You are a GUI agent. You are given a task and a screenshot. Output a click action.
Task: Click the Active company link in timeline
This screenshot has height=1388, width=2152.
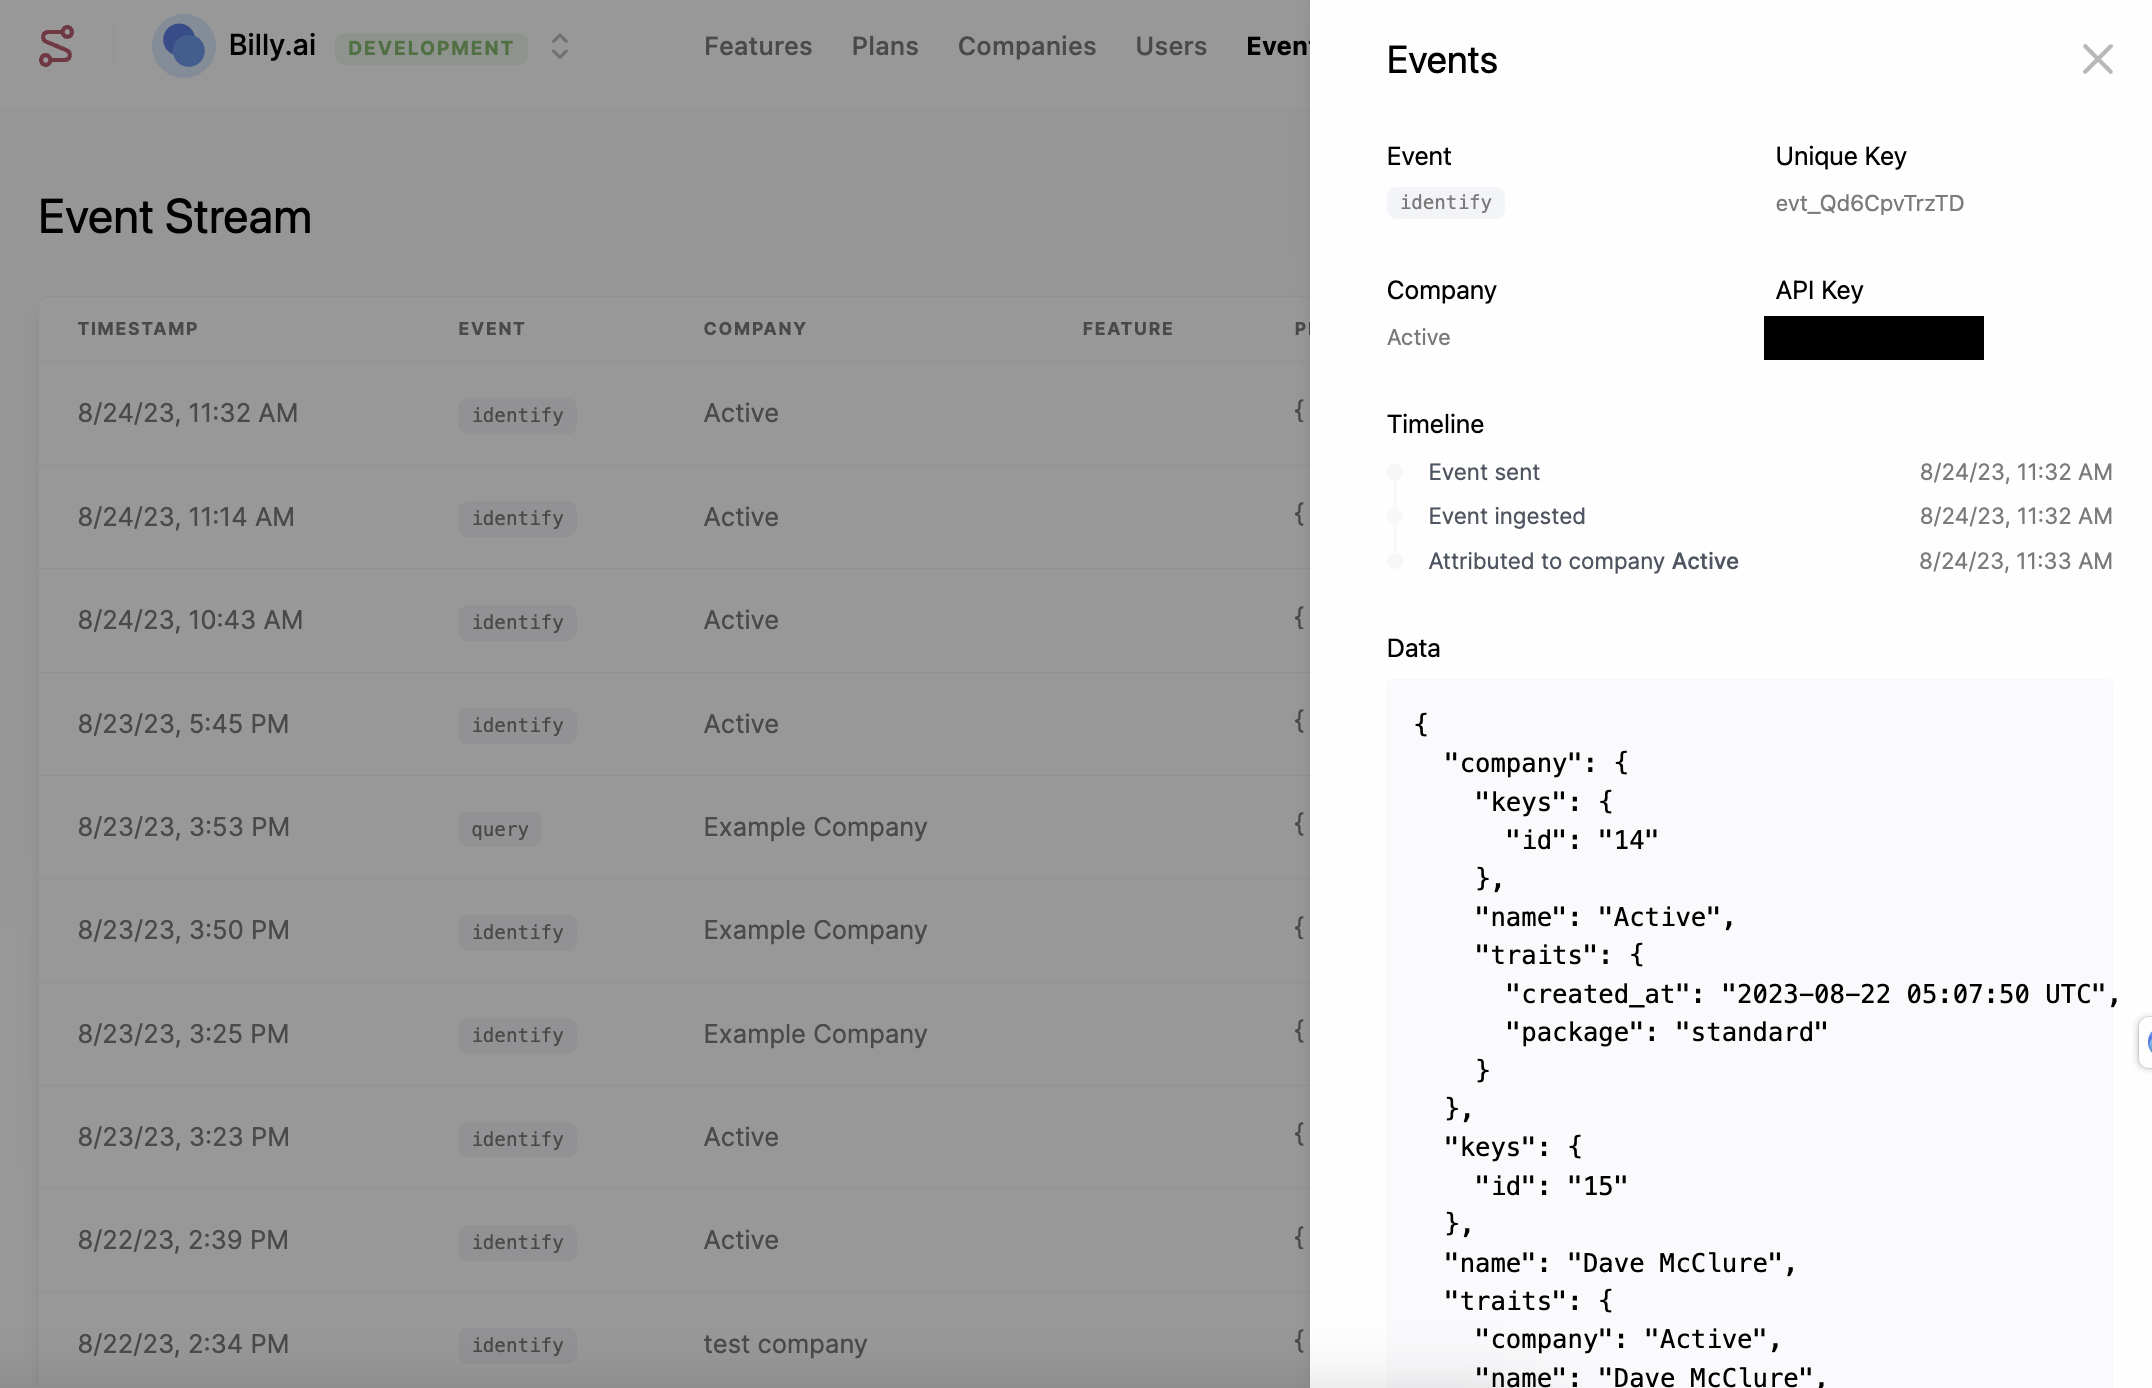click(x=1704, y=561)
